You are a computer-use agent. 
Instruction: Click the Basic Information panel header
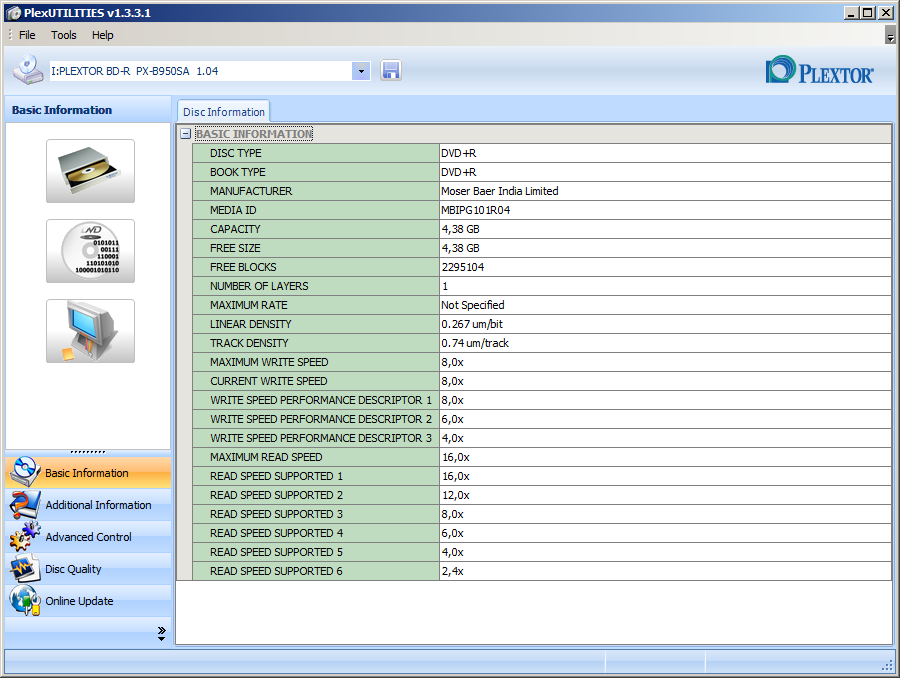[88, 110]
